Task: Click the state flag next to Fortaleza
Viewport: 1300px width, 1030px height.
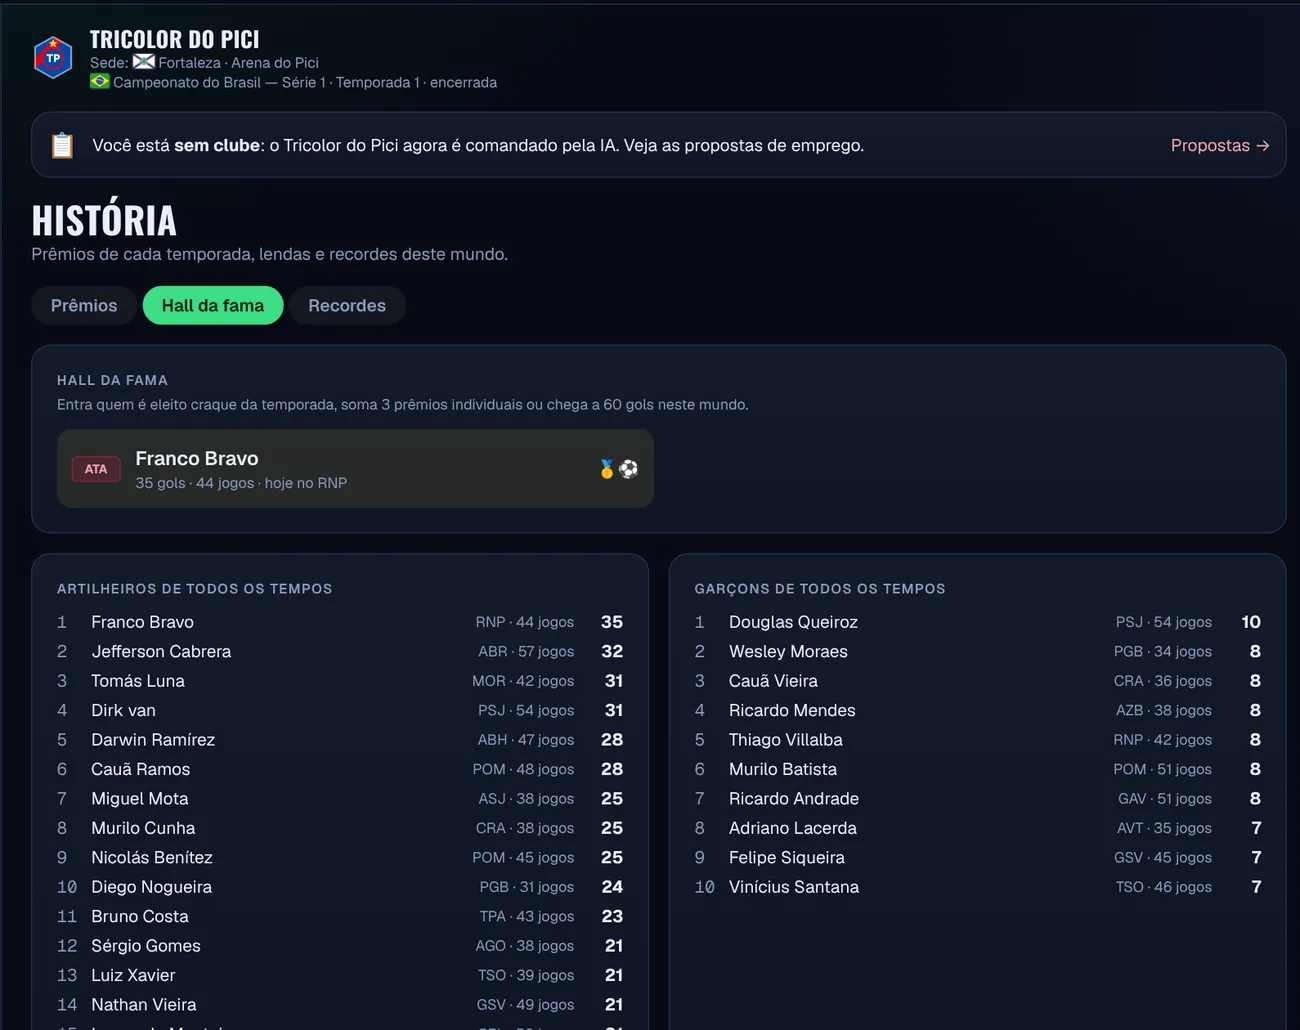Action: 144,62
